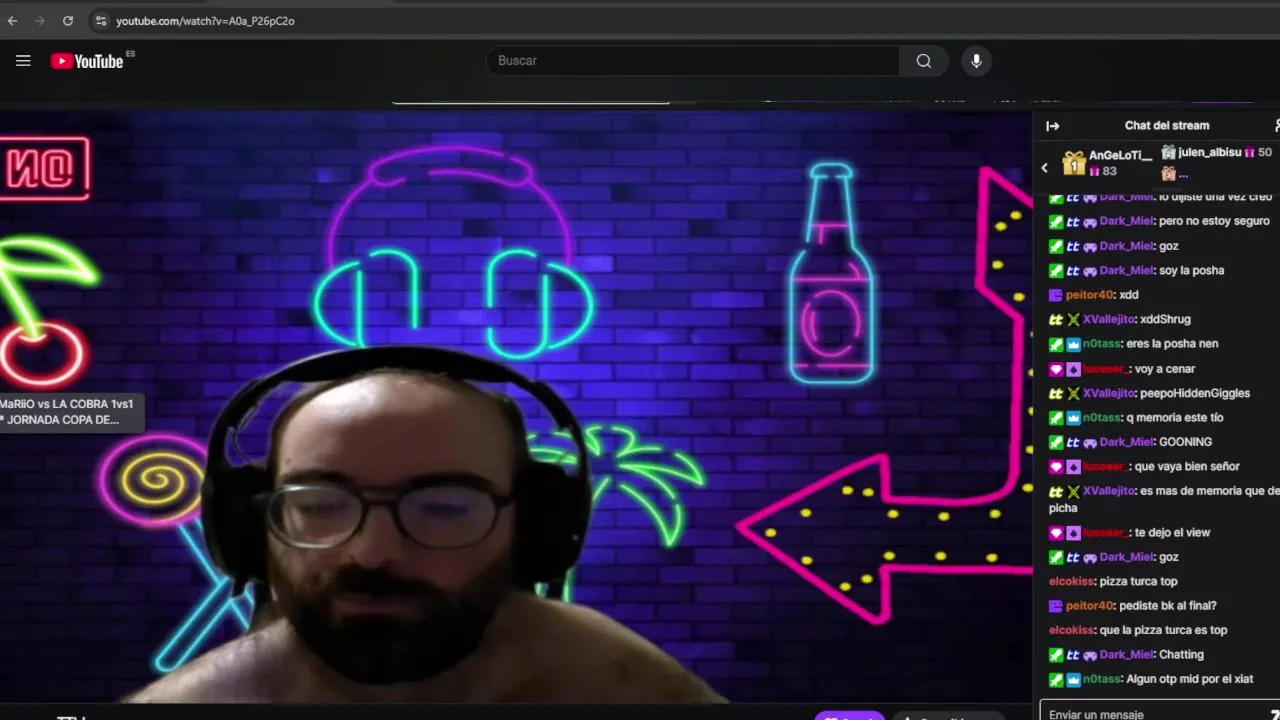
Task: Click the 'Chat del stream' header
Action: click(1167, 126)
